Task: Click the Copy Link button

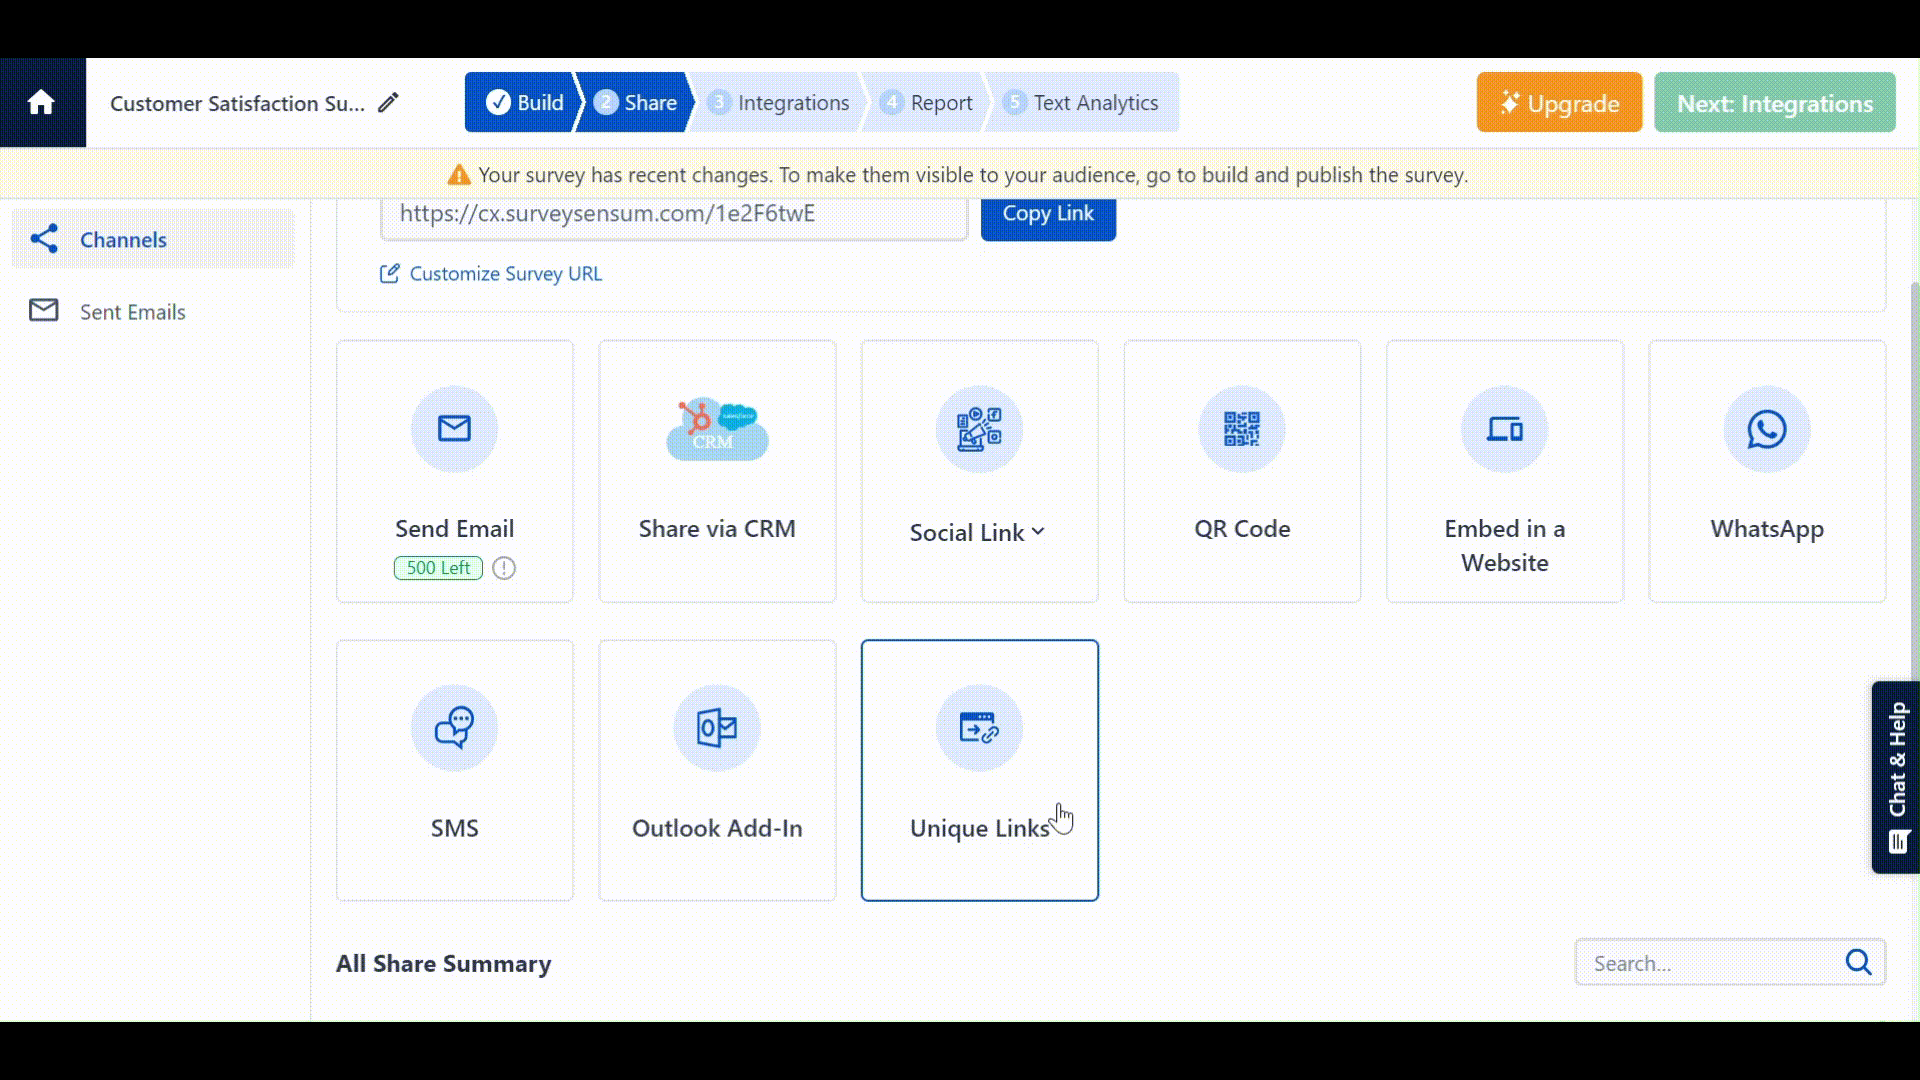Action: coord(1048,213)
